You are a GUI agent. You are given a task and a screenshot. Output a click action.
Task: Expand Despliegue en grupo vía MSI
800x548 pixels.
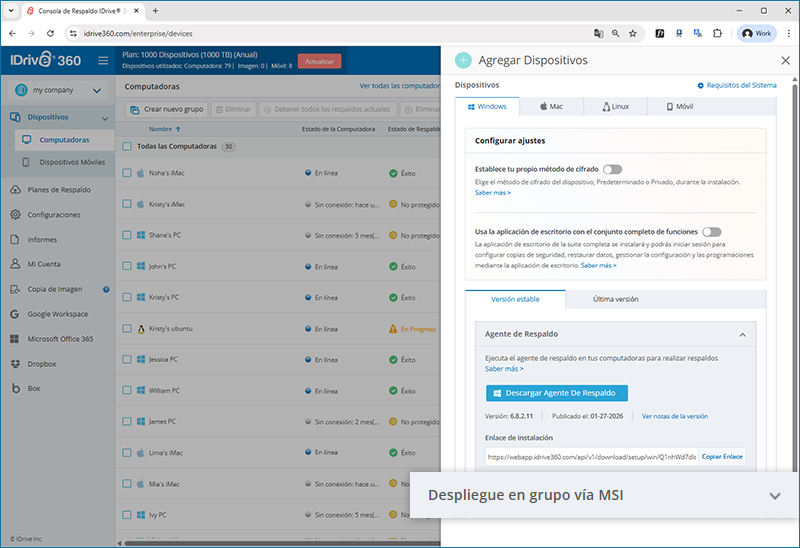[x=774, y=495]
